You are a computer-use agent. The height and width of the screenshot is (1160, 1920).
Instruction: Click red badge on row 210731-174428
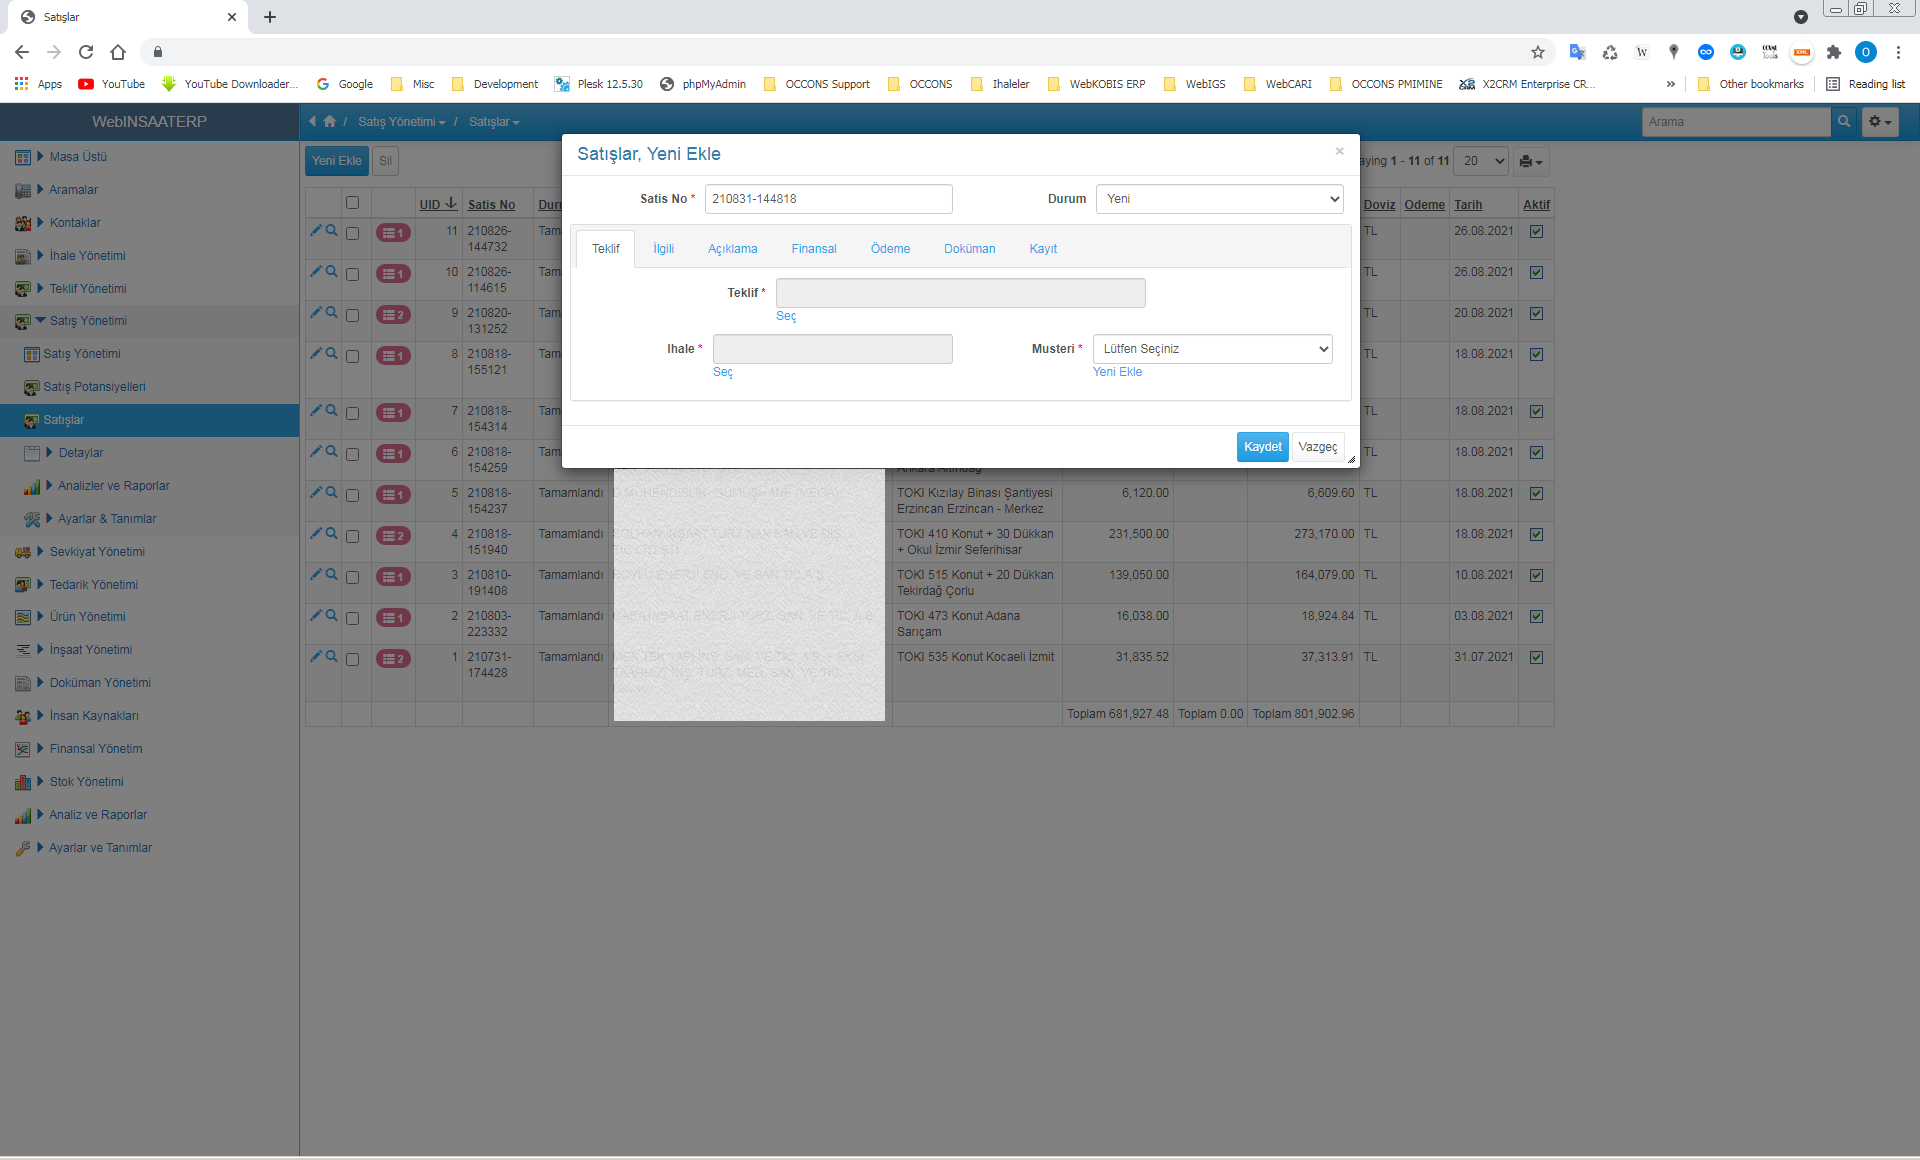click(393, 659)
